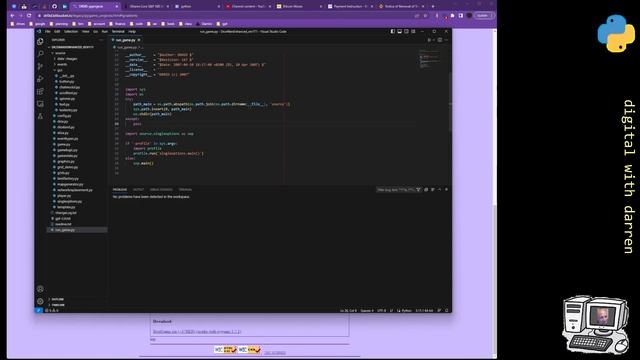
Task: Open Explorer views ellipsis menu
Action: coord(101,40)
